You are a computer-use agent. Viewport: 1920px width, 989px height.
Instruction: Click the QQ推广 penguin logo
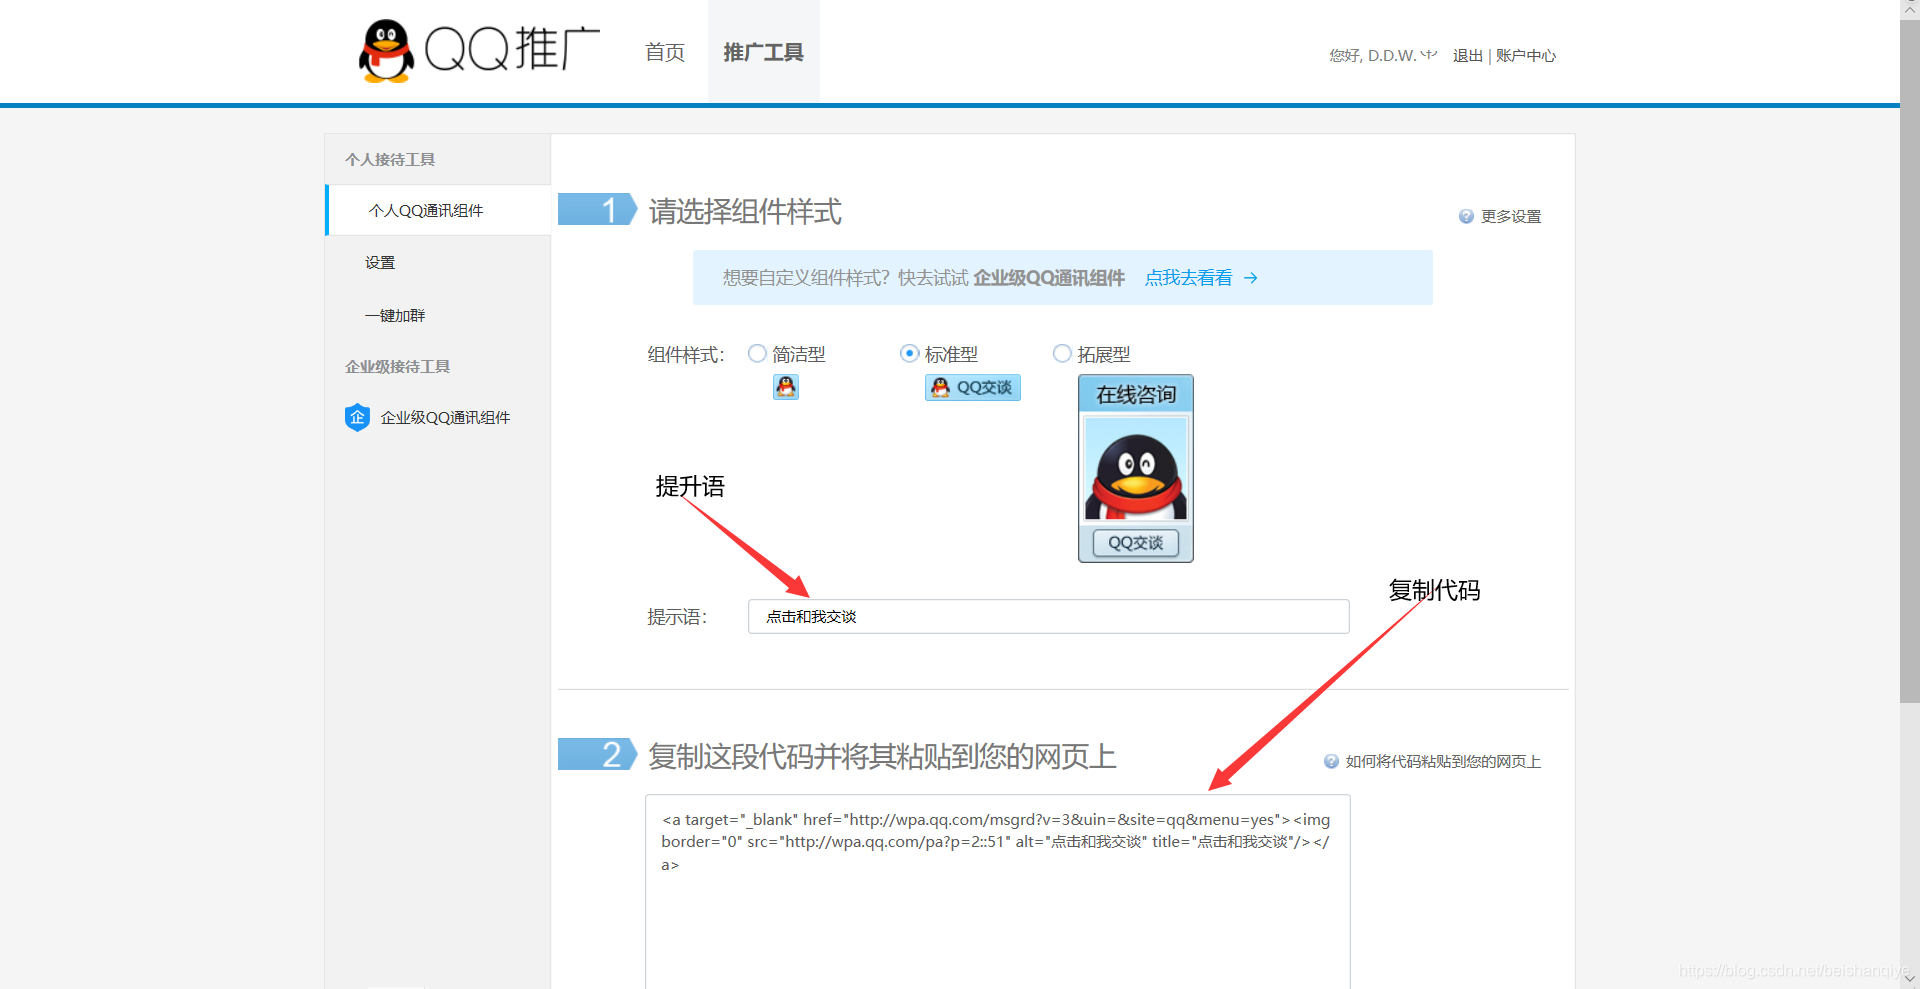[x=480, y=50]
